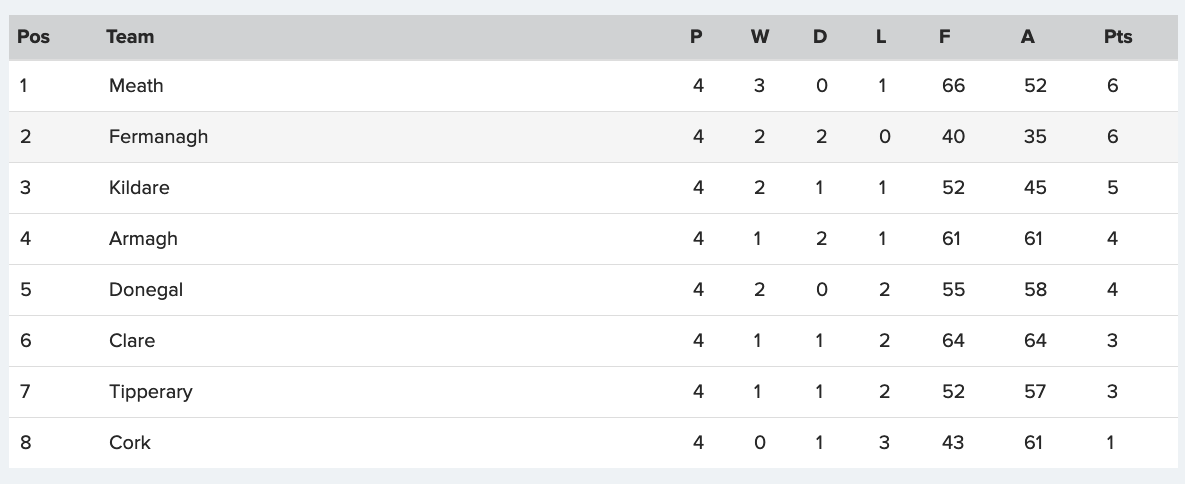Click the W column header

click(760, 37)
